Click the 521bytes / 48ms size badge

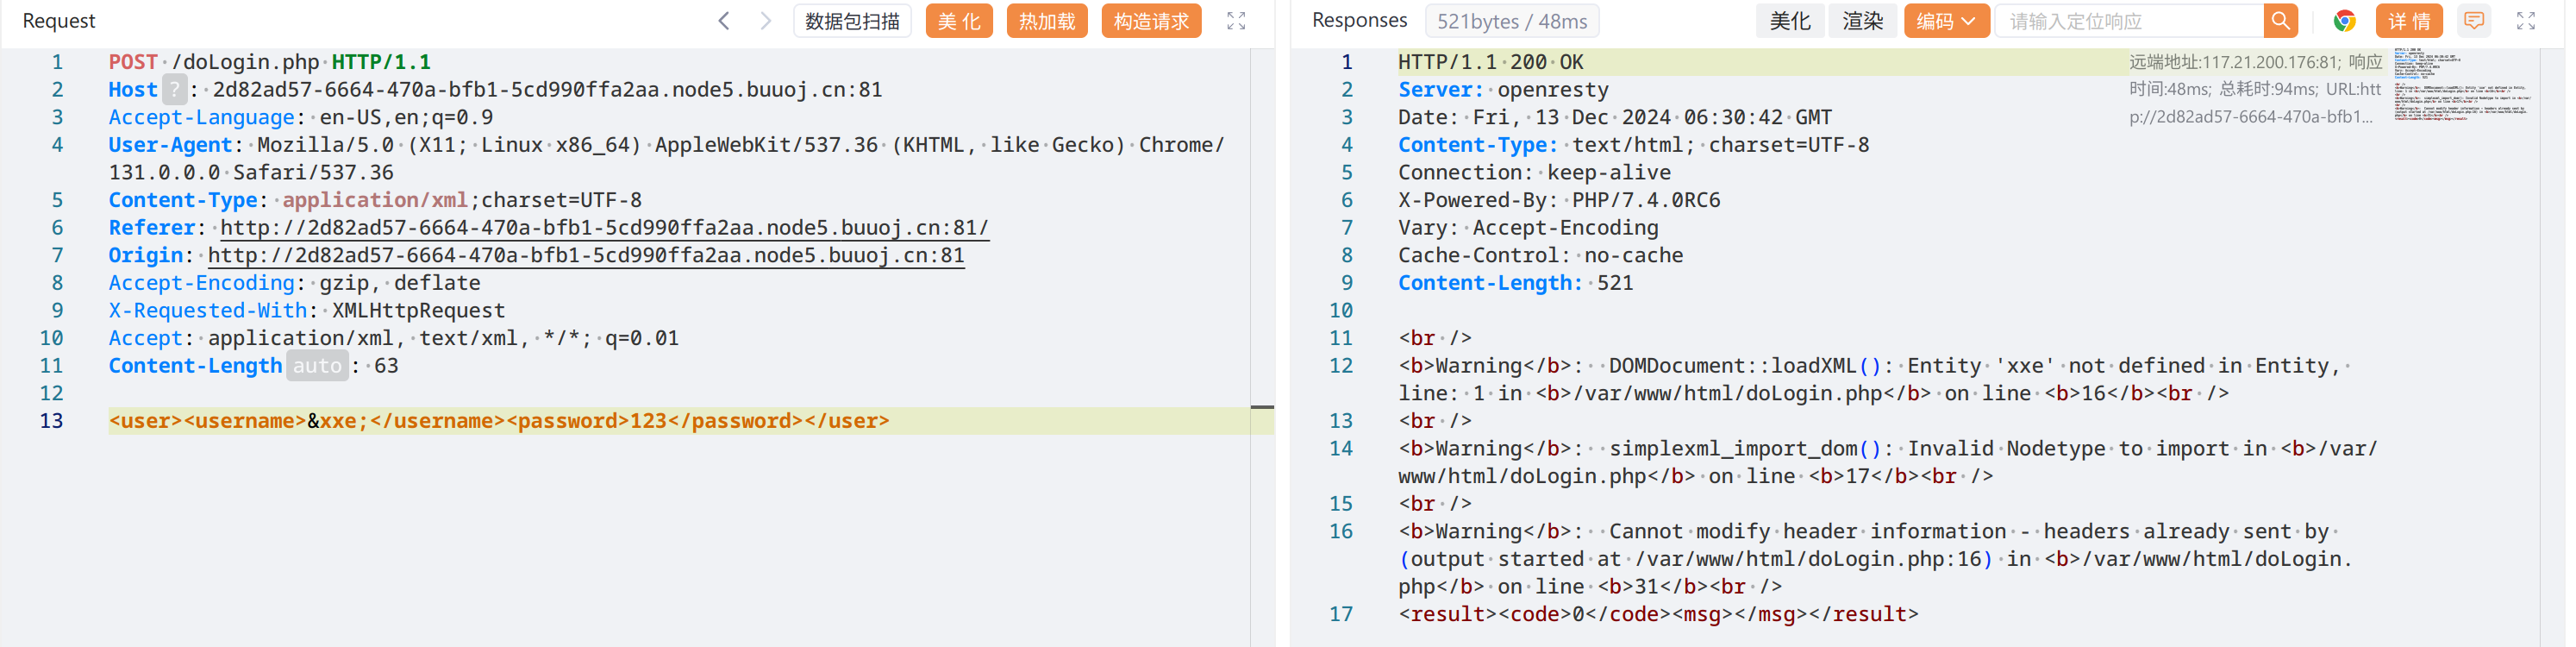(1512, 21)
